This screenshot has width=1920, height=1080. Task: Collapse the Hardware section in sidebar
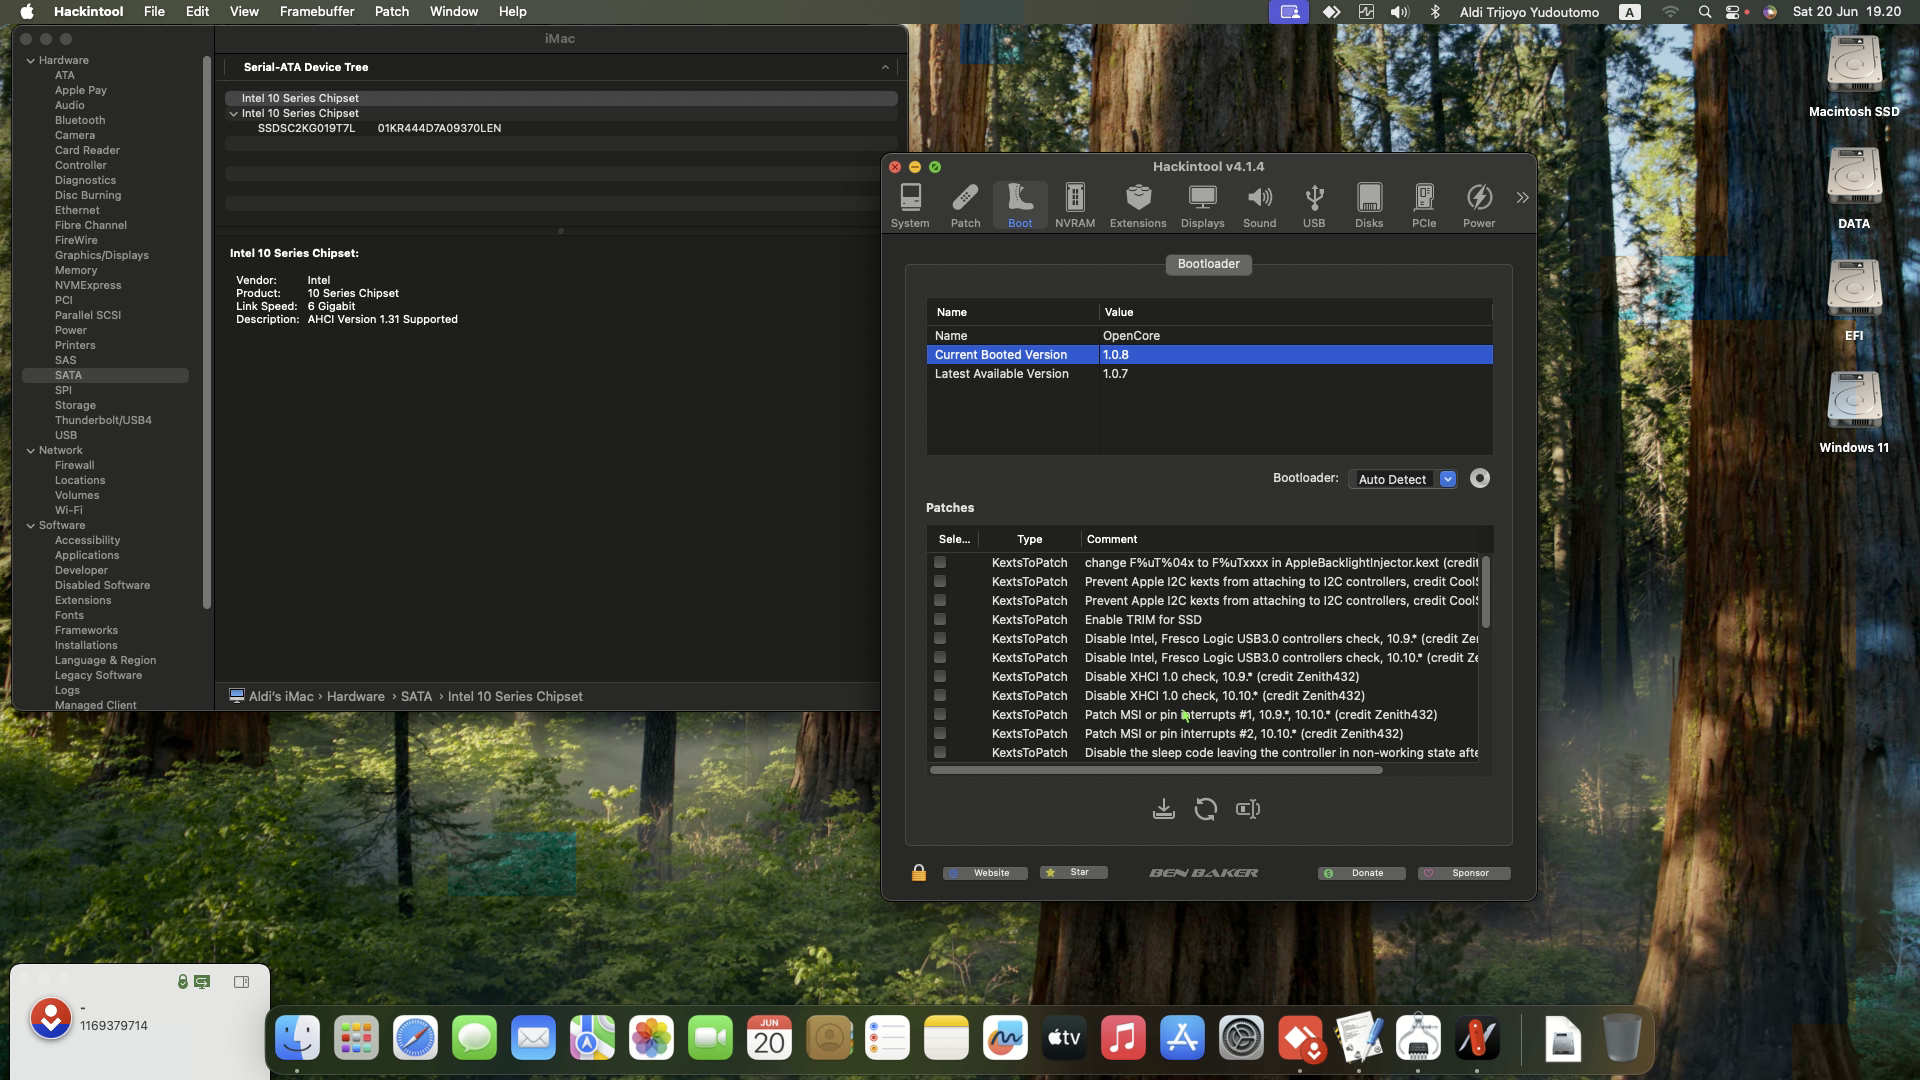pyautogui.click(x=30, y=61)
